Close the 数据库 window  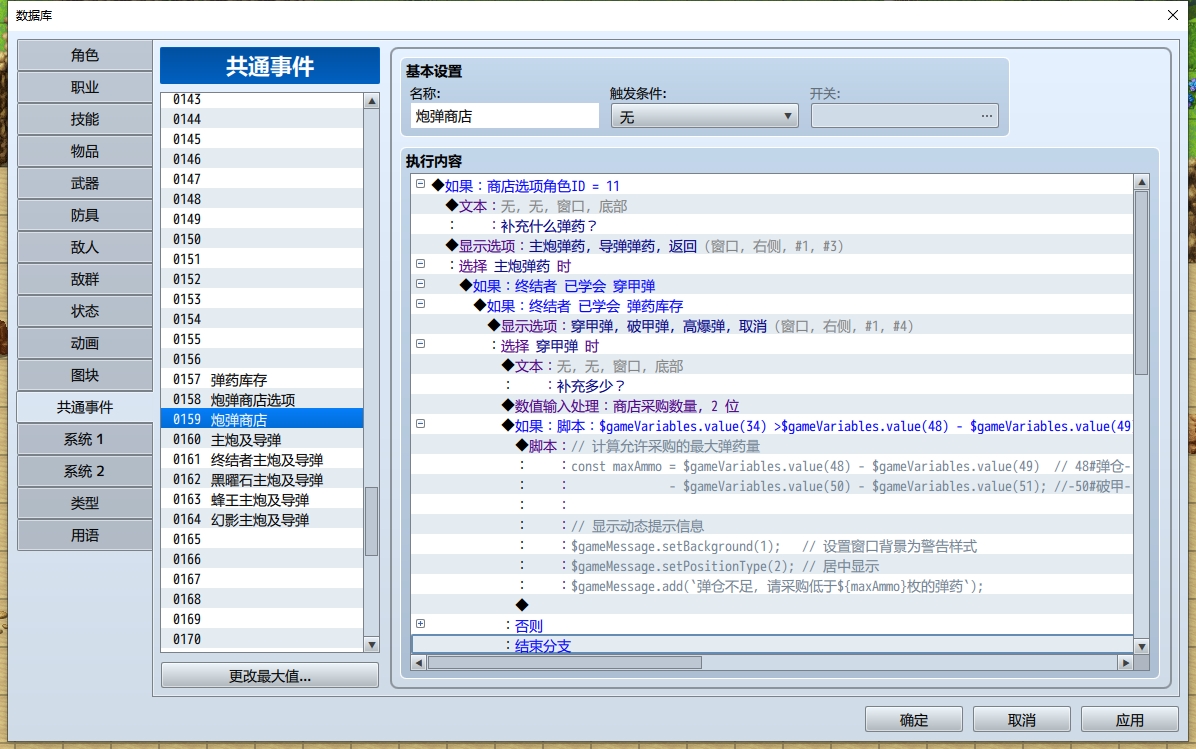tap(1173, 15)
